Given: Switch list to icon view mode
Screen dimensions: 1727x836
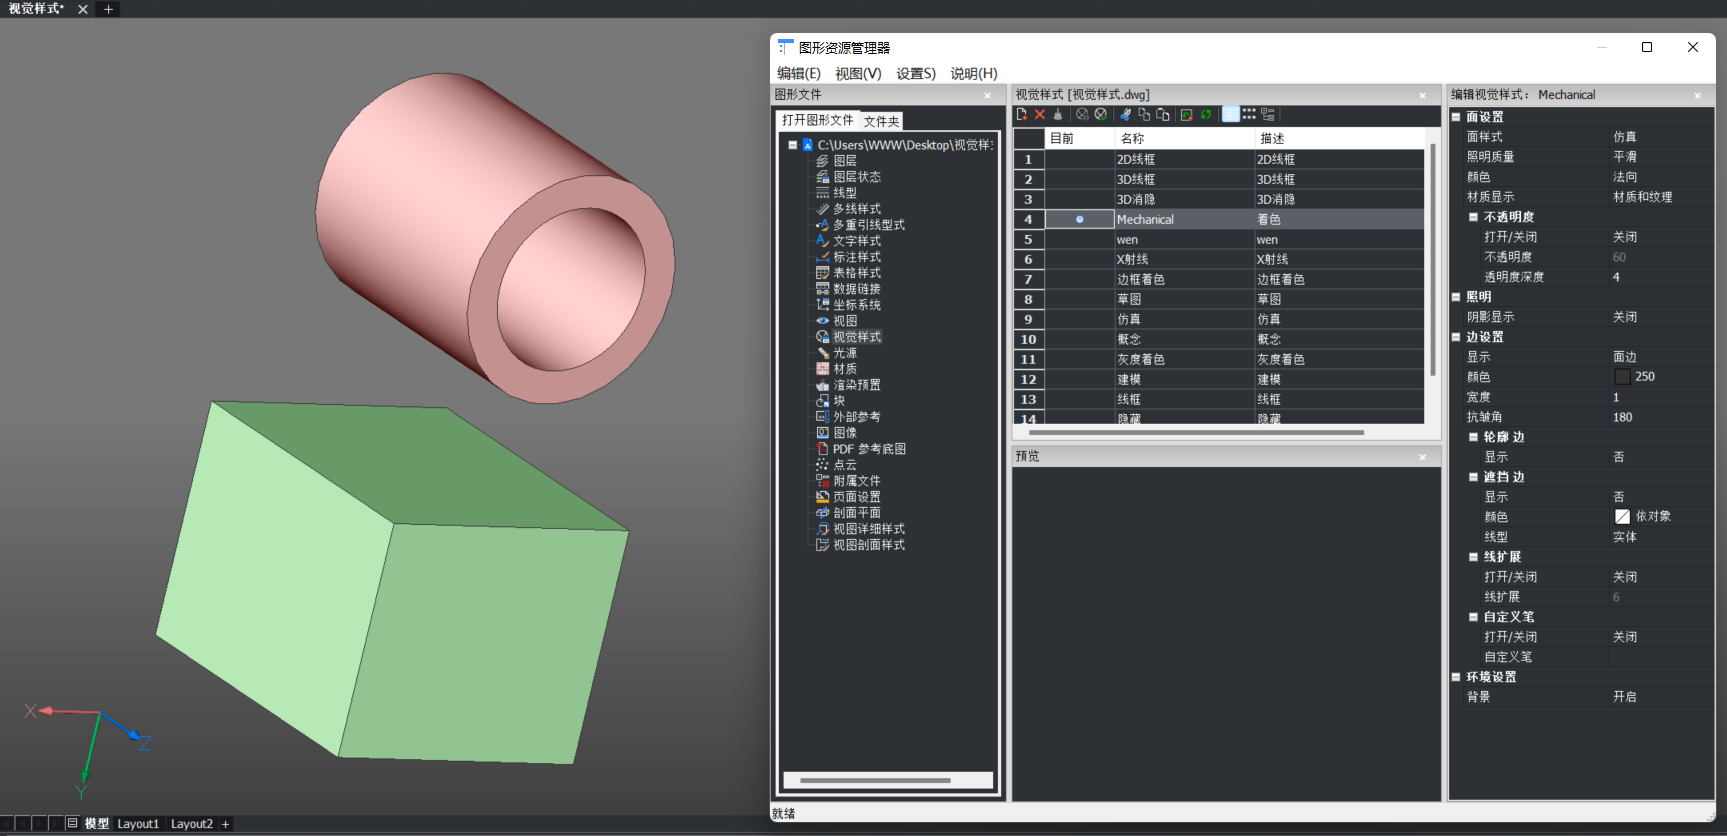Looking at the screenshot, I should 1249,115.
